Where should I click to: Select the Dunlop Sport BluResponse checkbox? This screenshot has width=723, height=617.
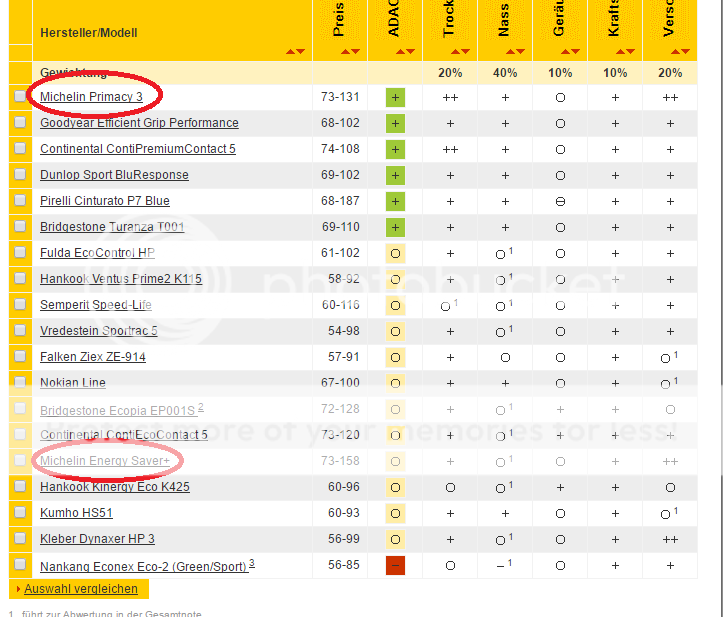20,174
